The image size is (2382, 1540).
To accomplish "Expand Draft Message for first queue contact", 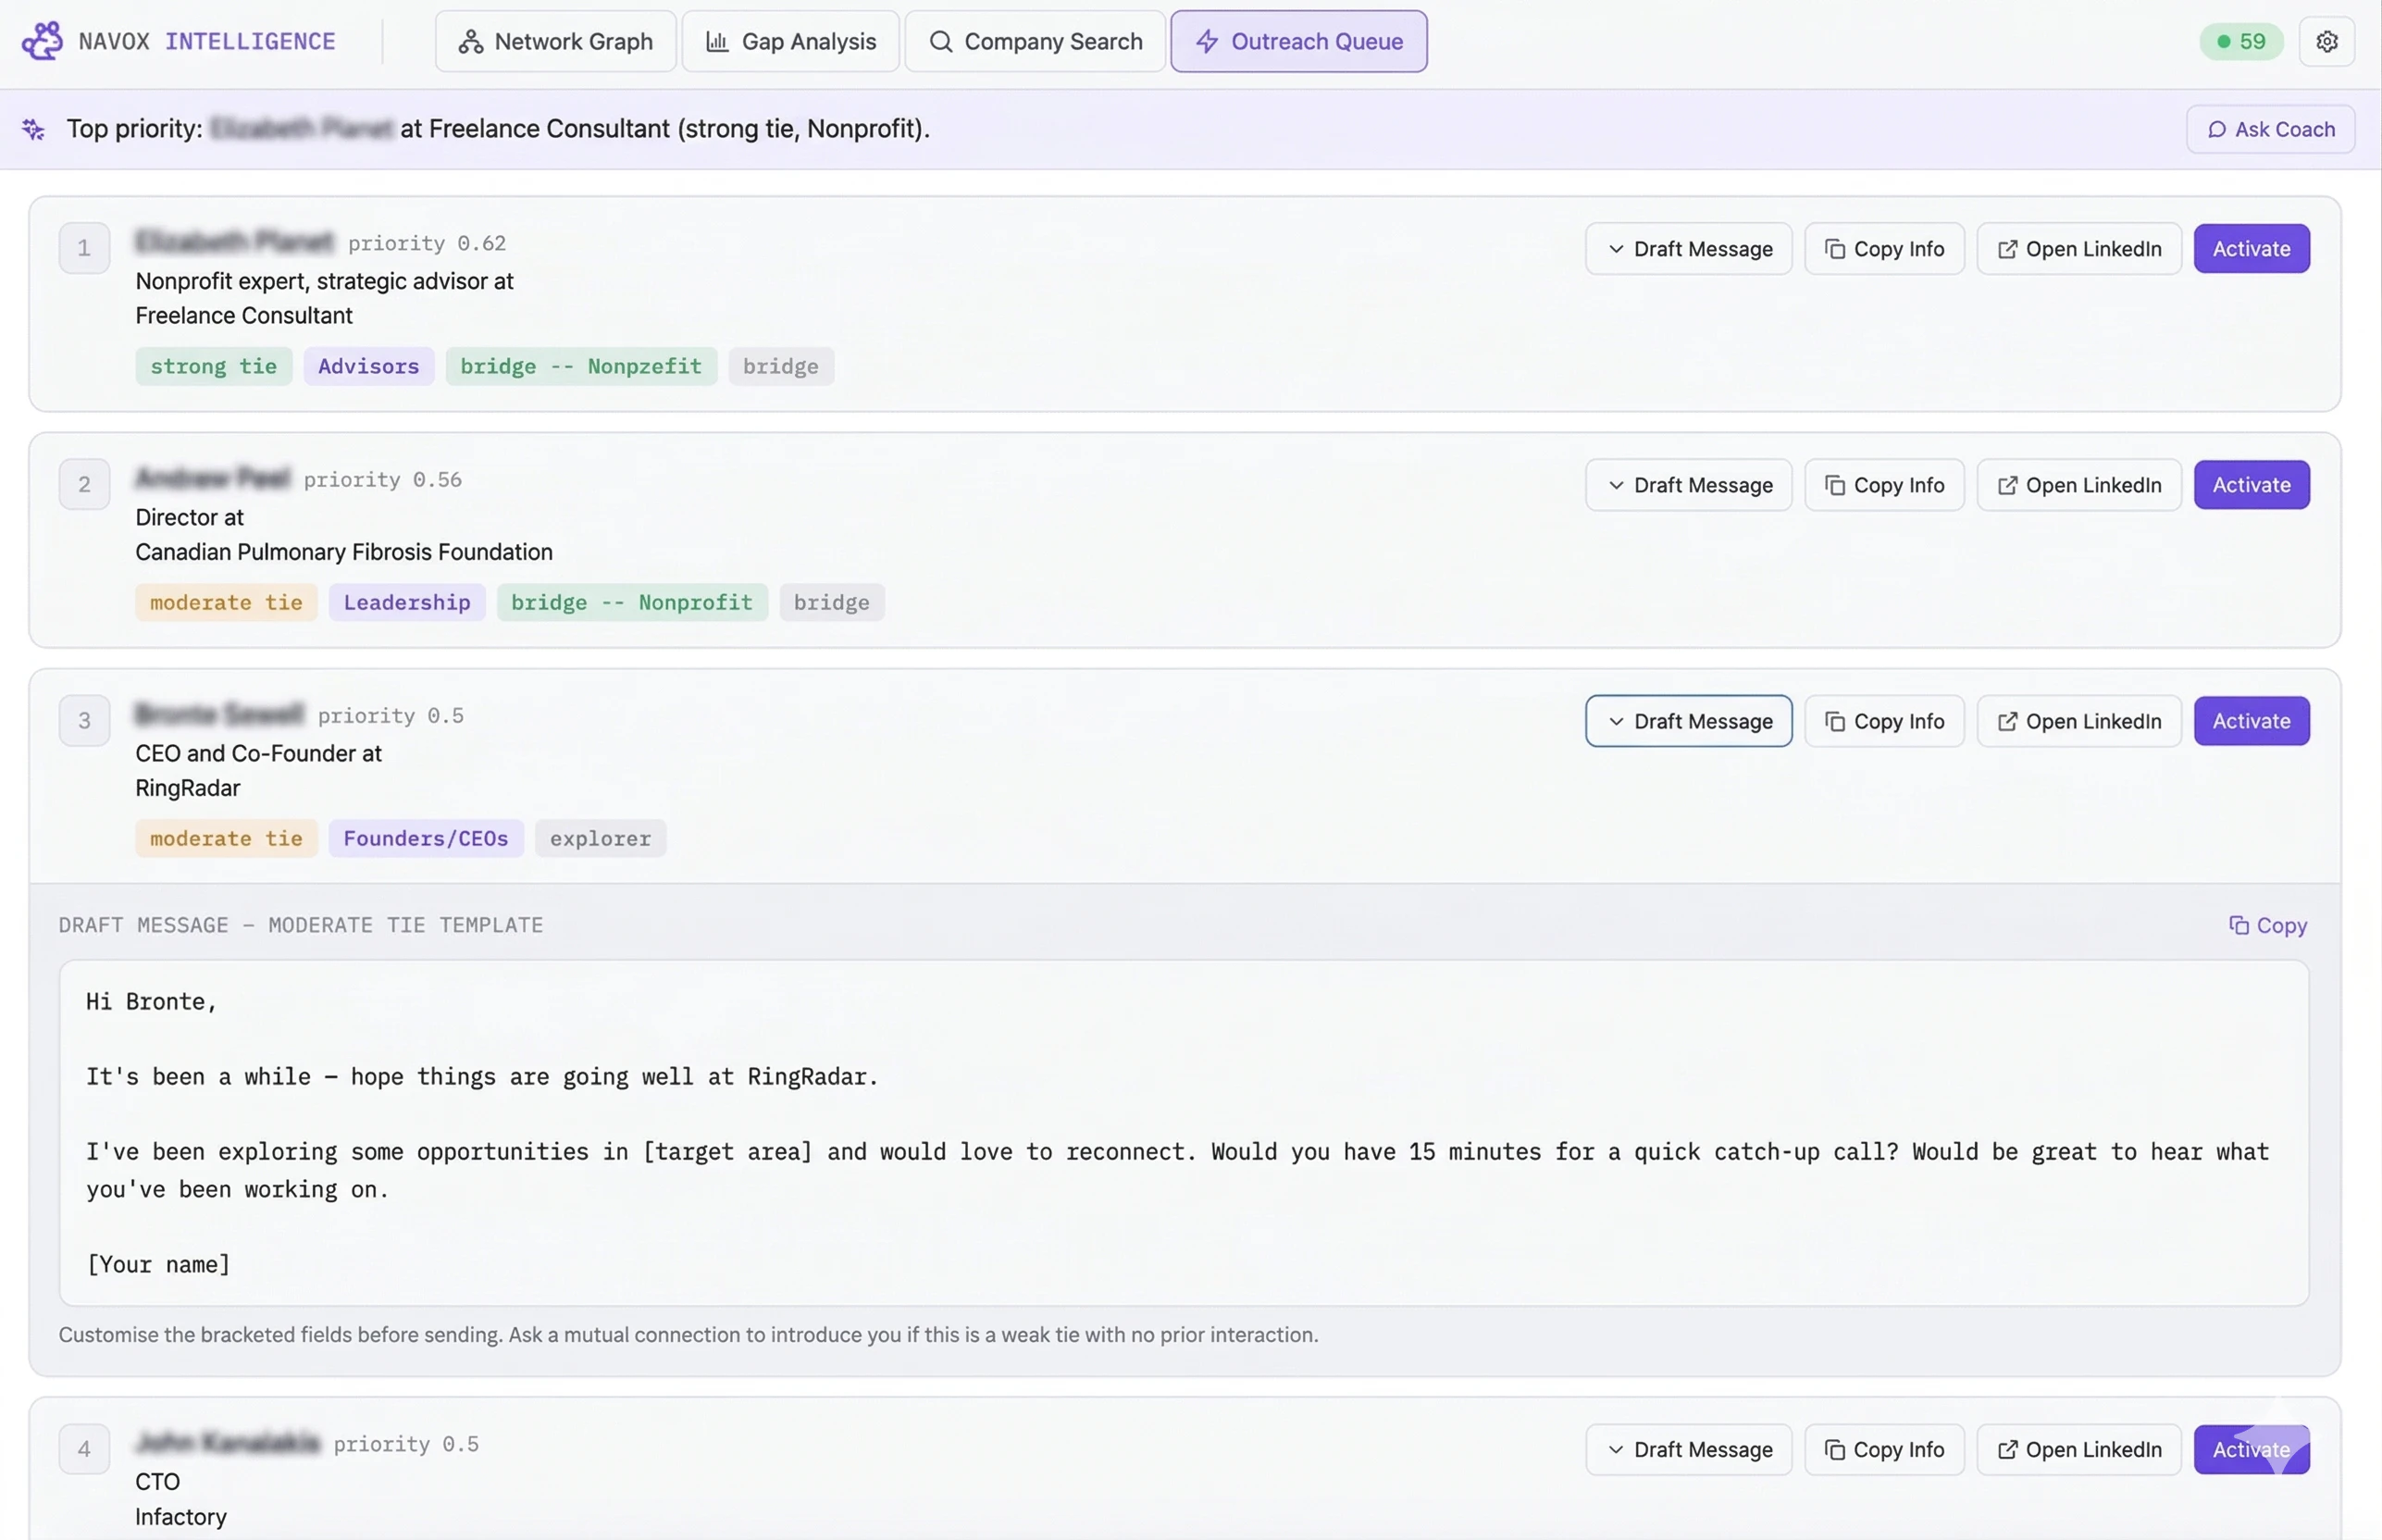I will click(x=1688, y=249).
